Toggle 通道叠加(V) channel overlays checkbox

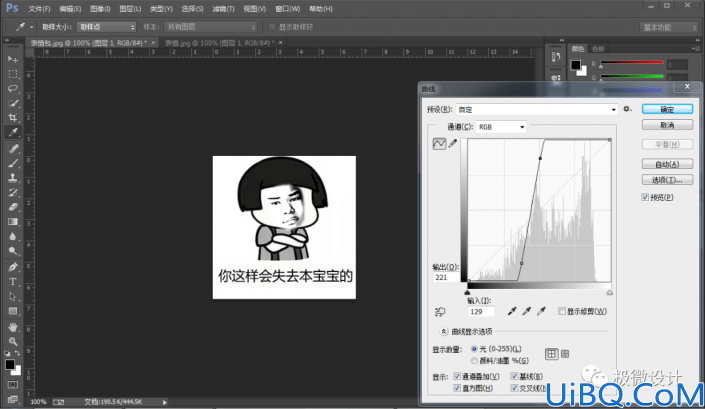[x=457, y=376]
